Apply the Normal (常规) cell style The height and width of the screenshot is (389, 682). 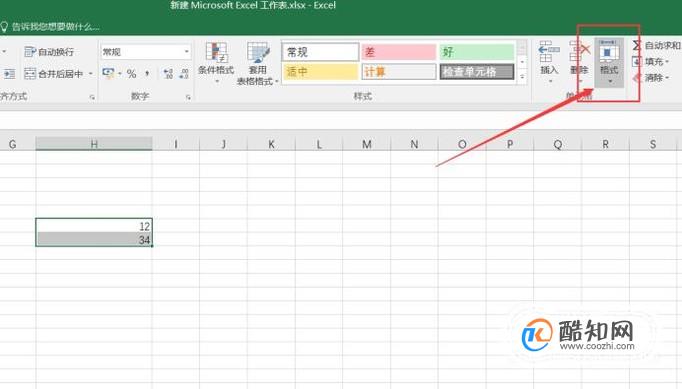pos(321,52)
